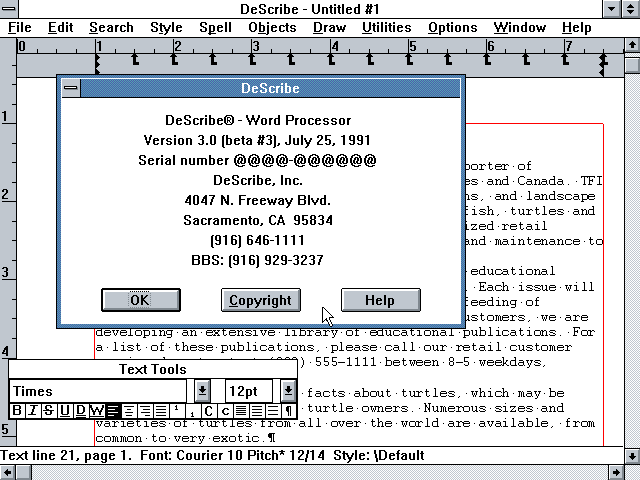The width and height of the screenshot is (640, 480).
Task: Select center text alignment in Text Tools
Action: [x=129, y=410]
